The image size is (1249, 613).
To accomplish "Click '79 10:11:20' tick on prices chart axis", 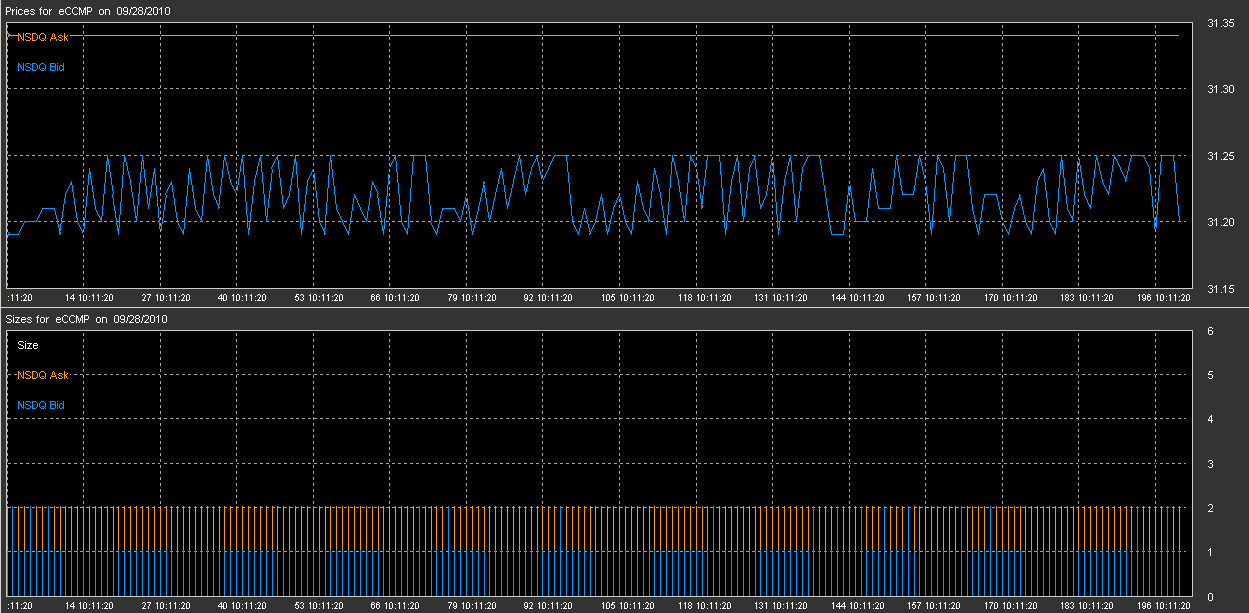I will pos(472,298).
